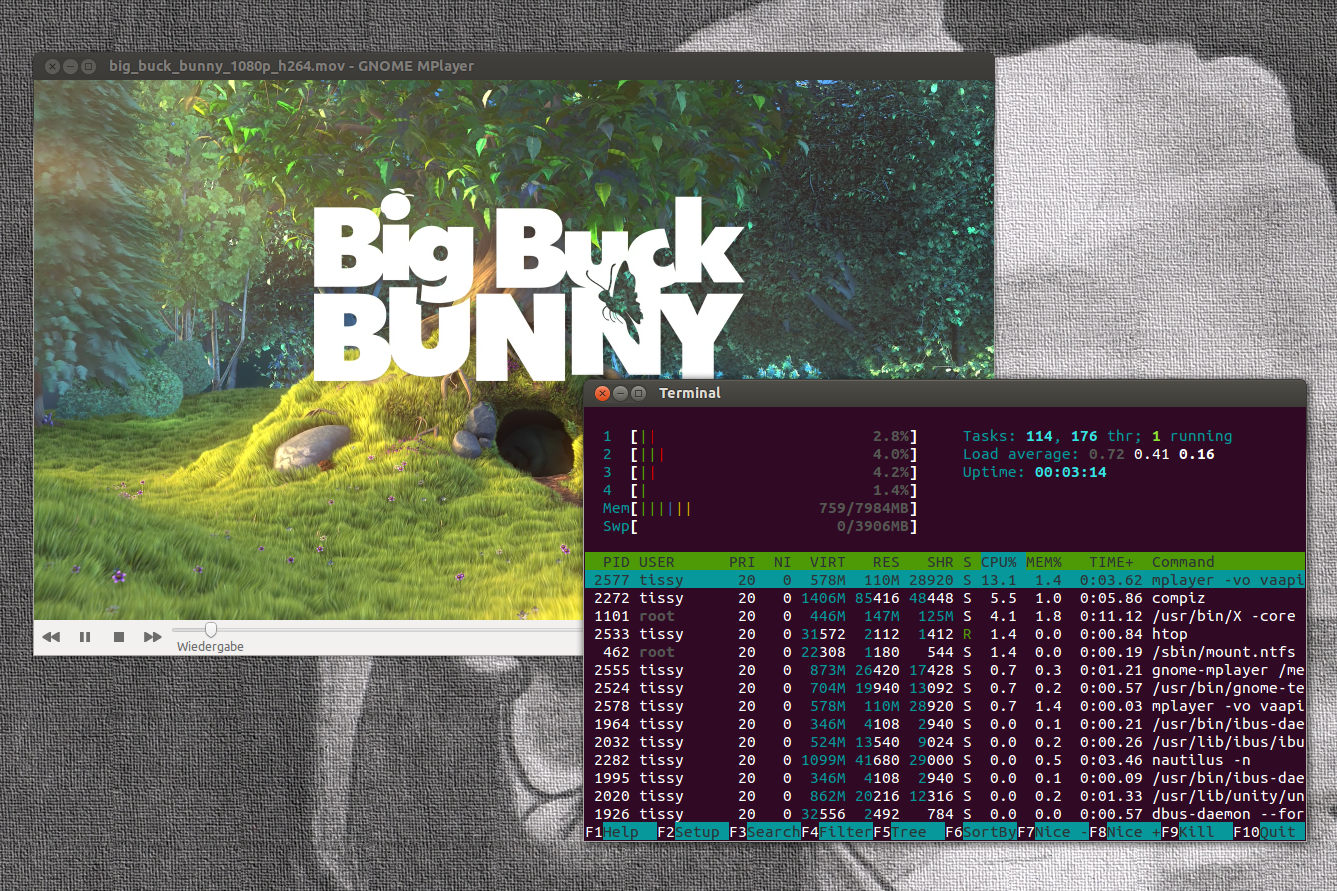Image resolution: width=1337 pixels, height=891 pixels.
Task: Sort by the RES column header
Action: [886, 562]
